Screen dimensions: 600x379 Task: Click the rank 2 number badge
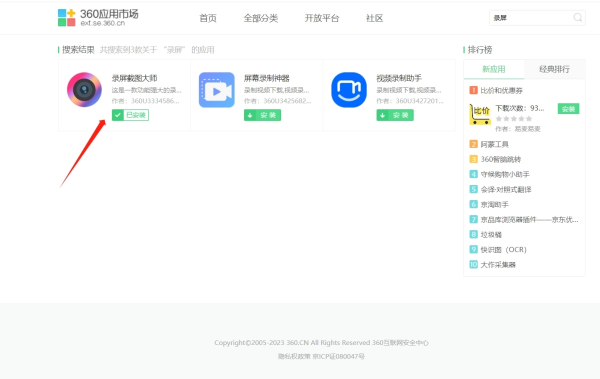pyautogui.click(x=473, y=144)
